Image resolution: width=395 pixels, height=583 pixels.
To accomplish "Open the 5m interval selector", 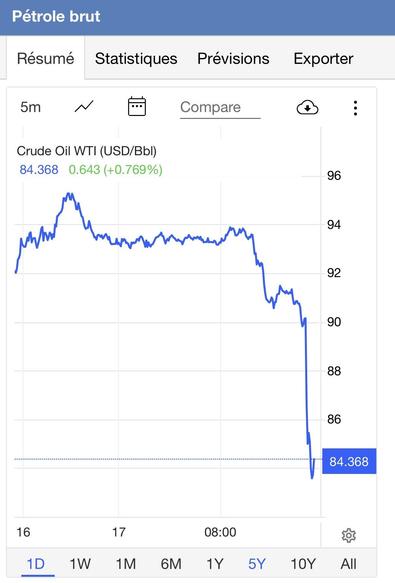I will click(30, 107).
